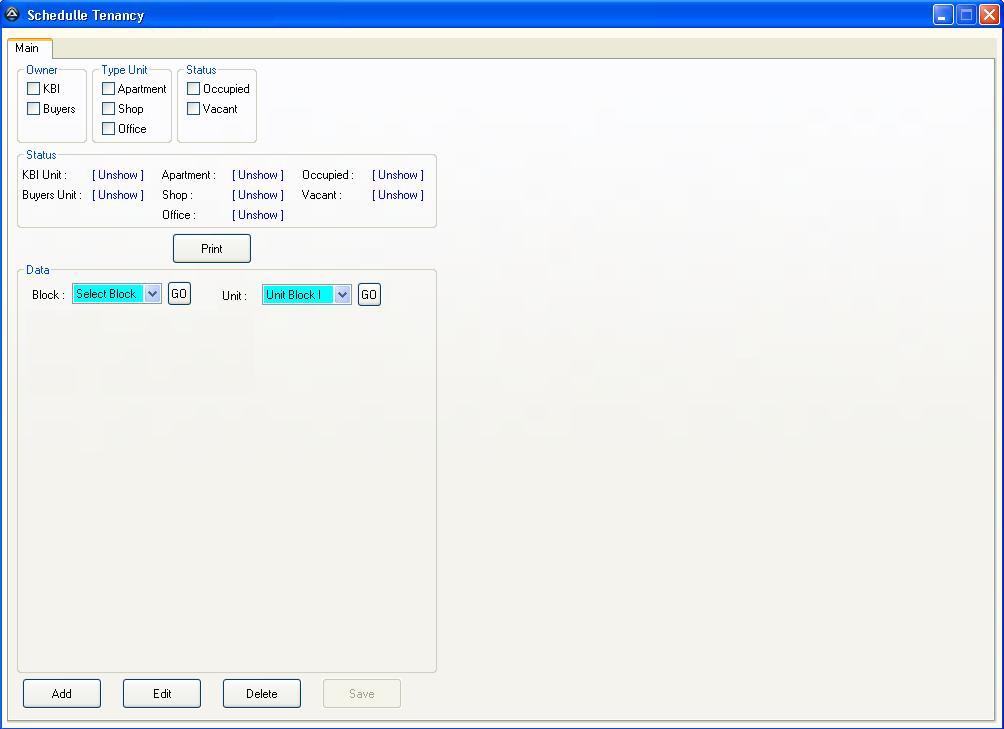Tick the Buyers owner checkbox
This screenshot has width=1004, height=729.
point(34,109)
